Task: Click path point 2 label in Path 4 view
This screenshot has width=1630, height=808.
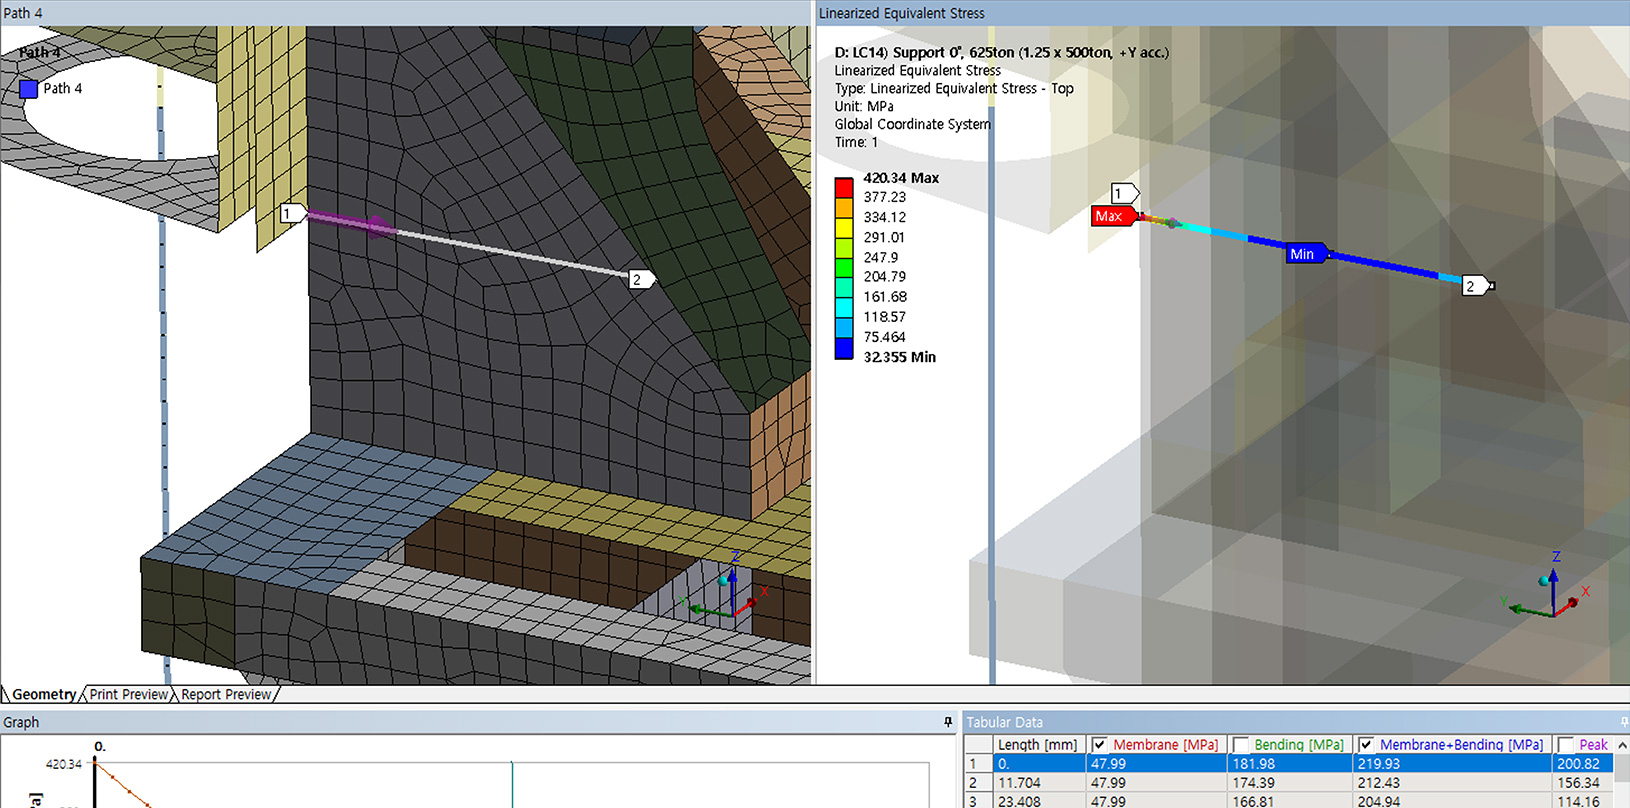Action: point(641,279)
